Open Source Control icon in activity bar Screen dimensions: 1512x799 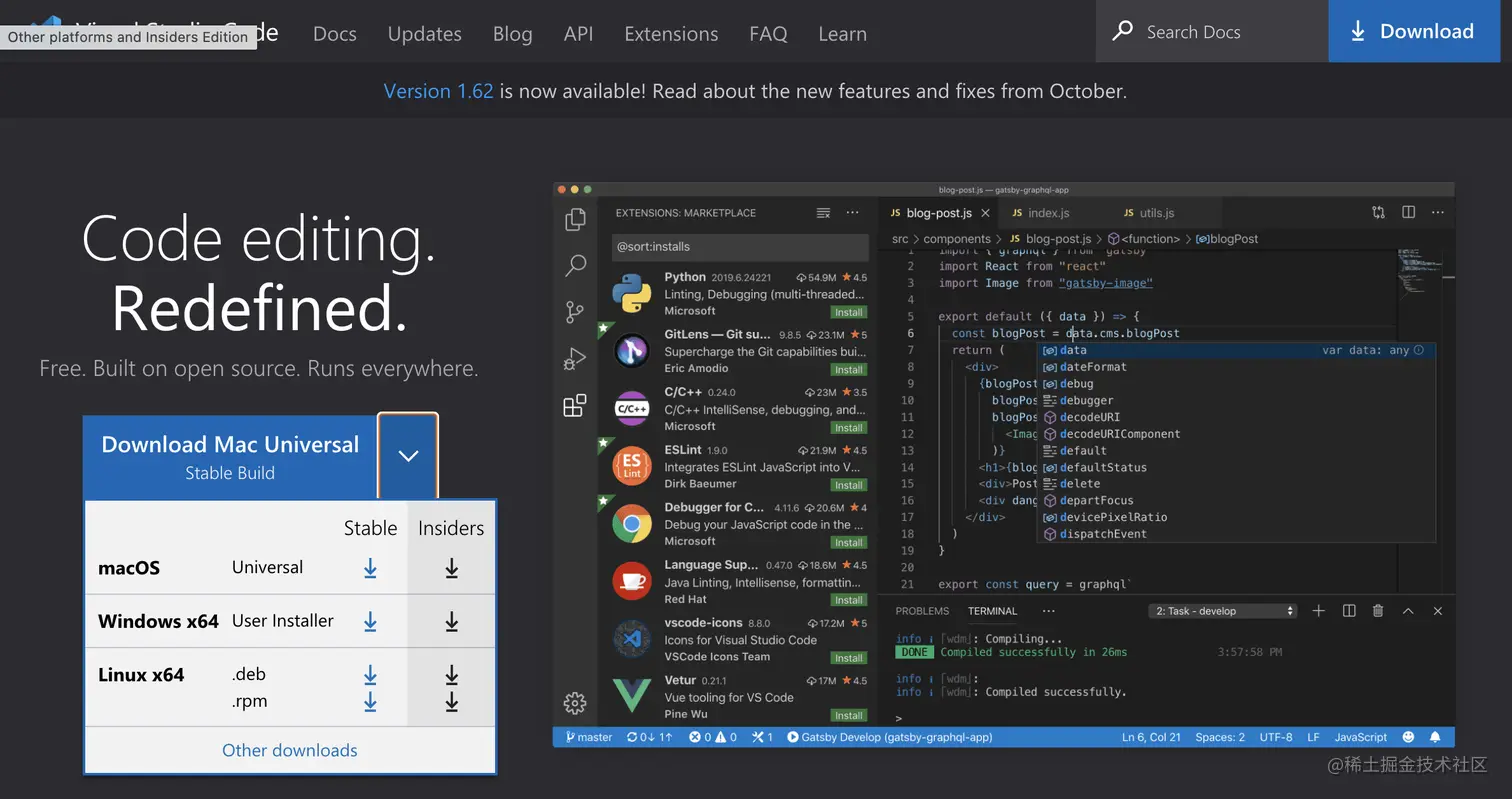click(x=575, y=312)
